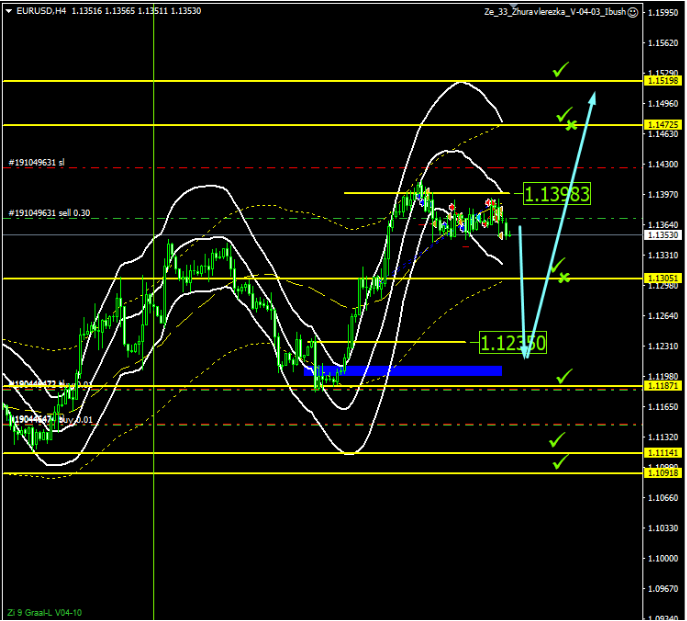687x621 pixels.
Task: Select the checkmark above the 1.15198 line
Action: pos(561,69)
